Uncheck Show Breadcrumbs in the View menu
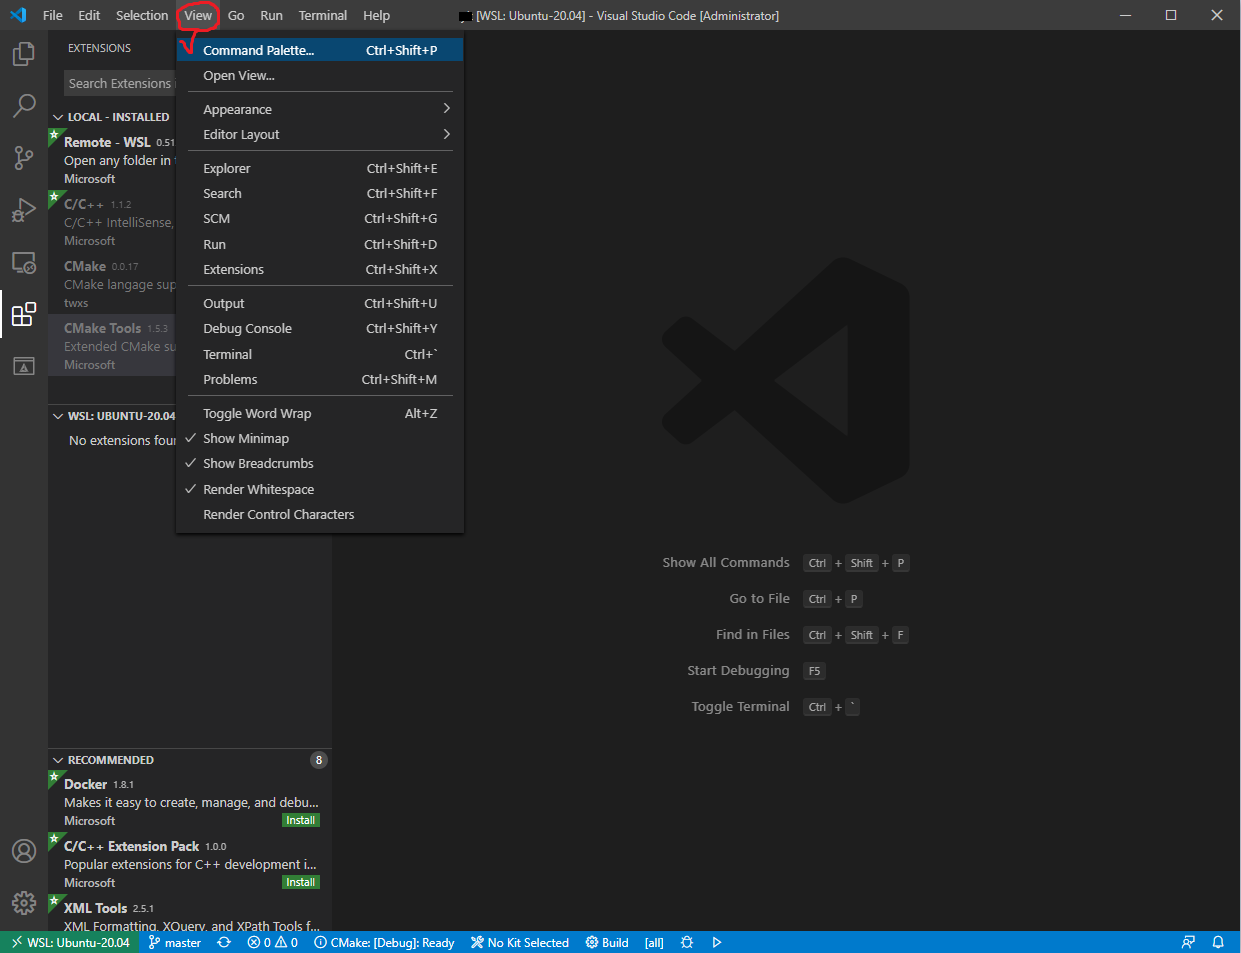 (258, 463)
